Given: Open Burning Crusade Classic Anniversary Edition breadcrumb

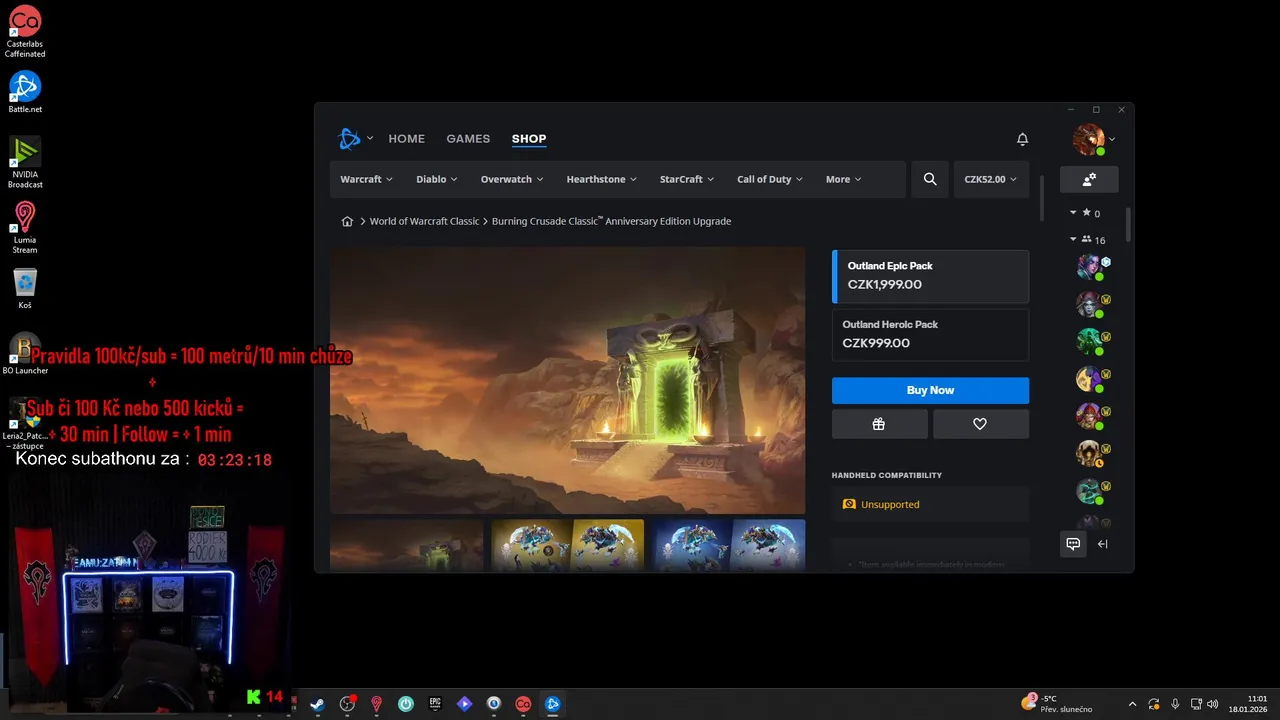Looking at the screenshot, I should pyautogui.click(x=611, y=221).
